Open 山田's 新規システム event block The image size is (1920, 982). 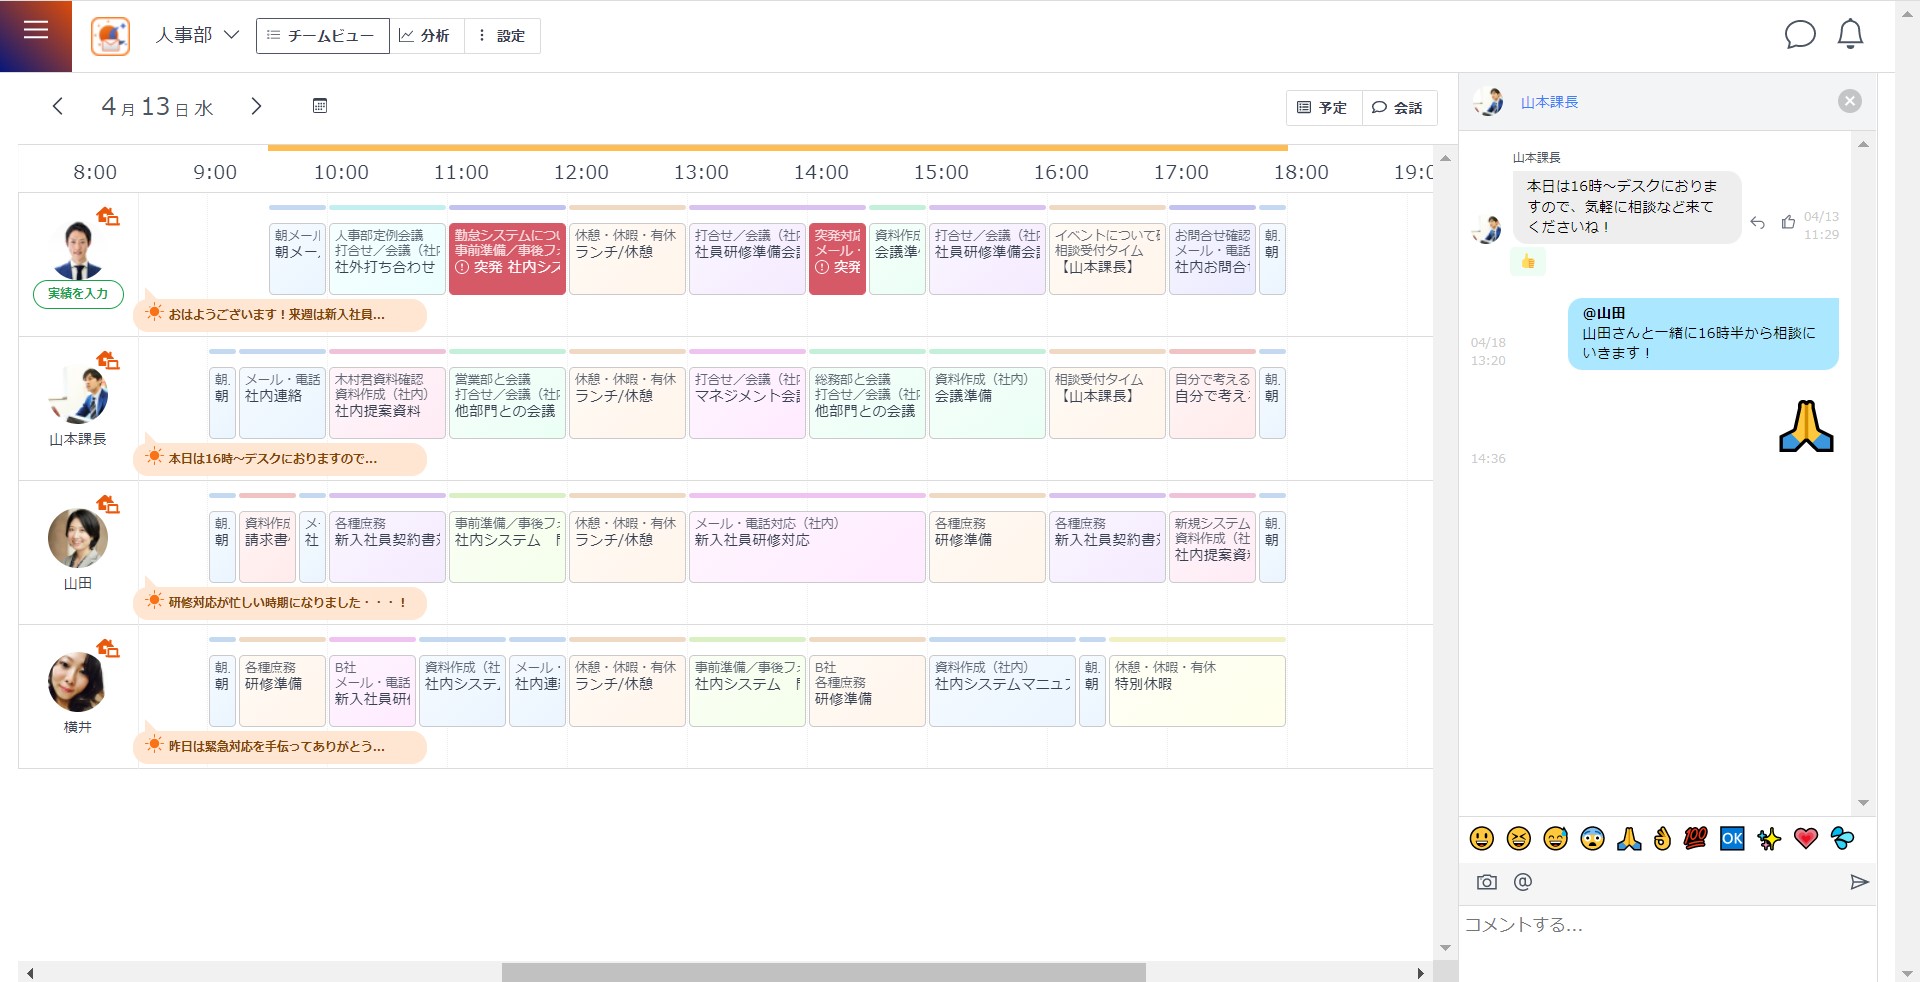click(1212, 546)
